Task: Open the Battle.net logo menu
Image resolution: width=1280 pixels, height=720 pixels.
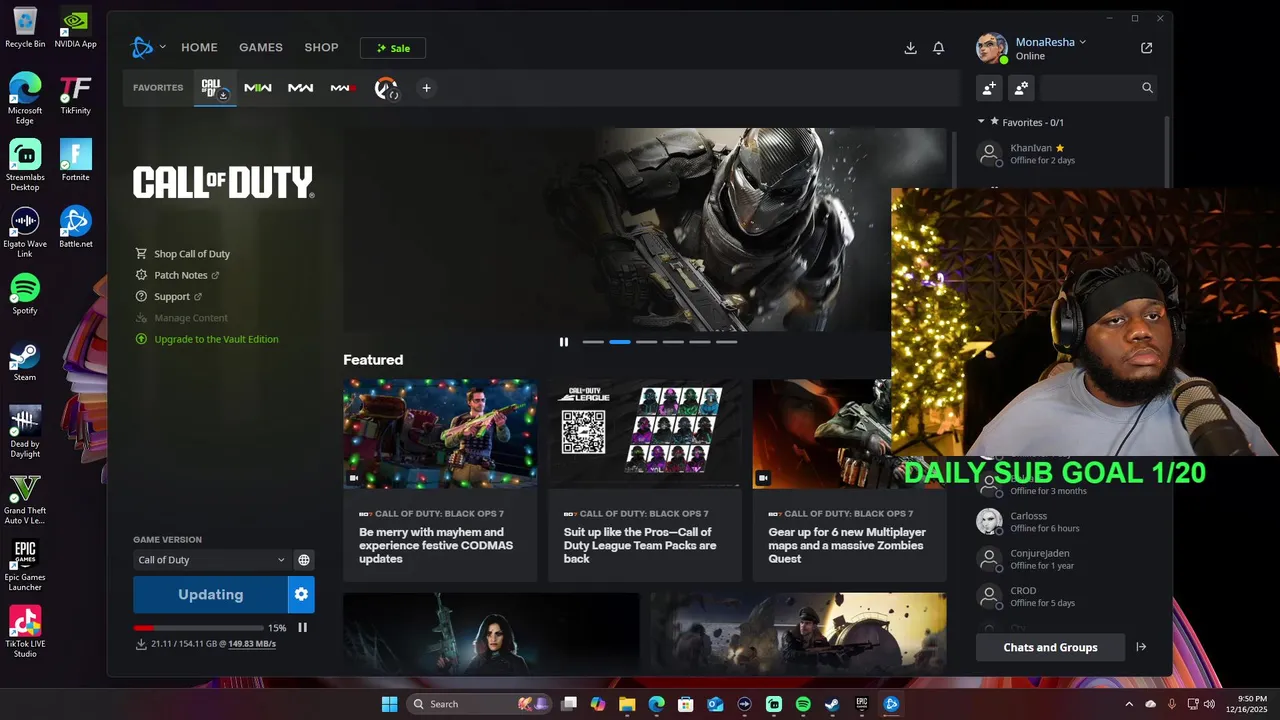Action: 142,47
